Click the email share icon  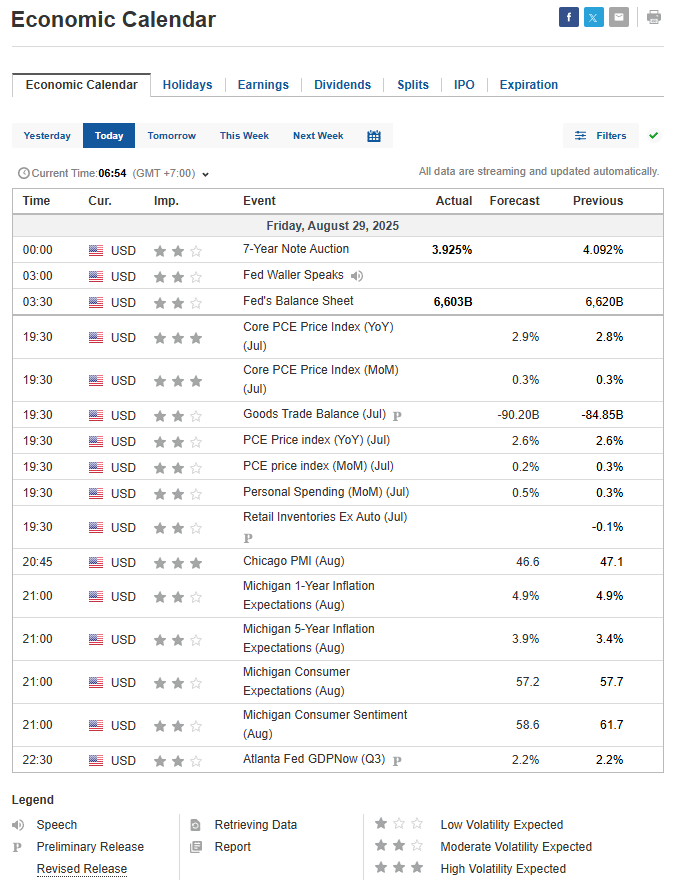click(x=619, y=17)
